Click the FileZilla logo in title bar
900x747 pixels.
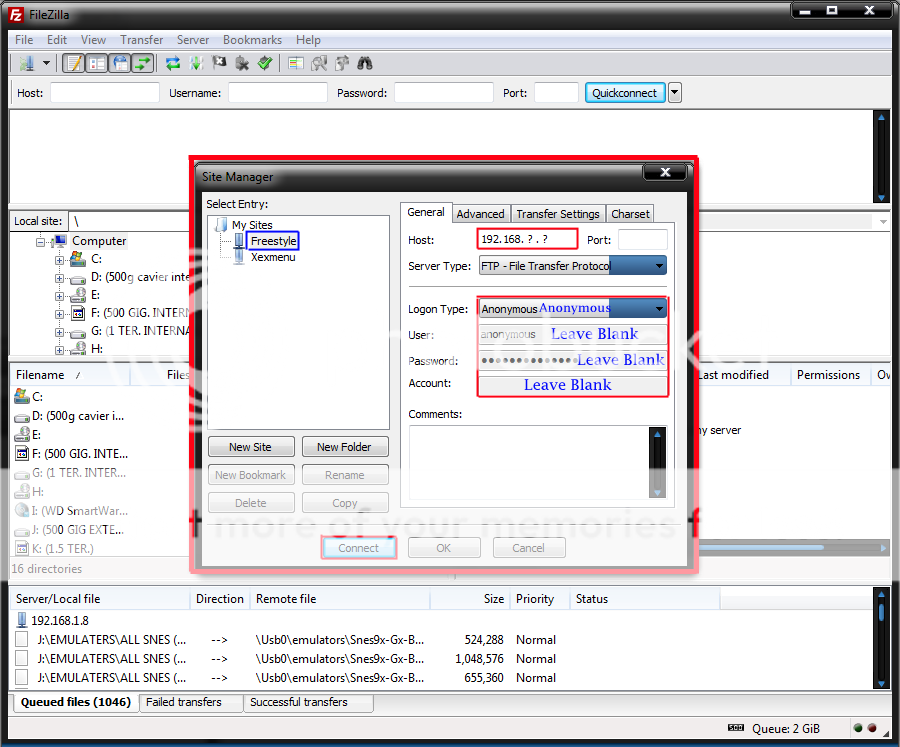tap(16, 15)
